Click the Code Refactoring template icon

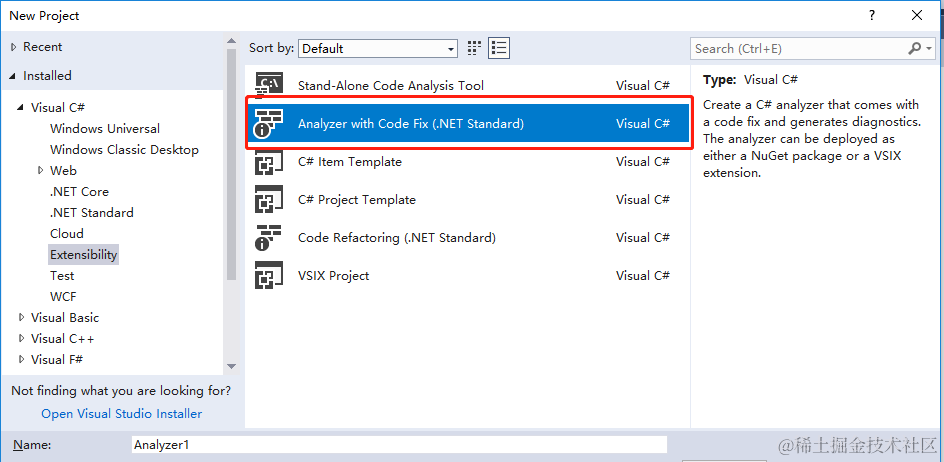pos(269,237)
